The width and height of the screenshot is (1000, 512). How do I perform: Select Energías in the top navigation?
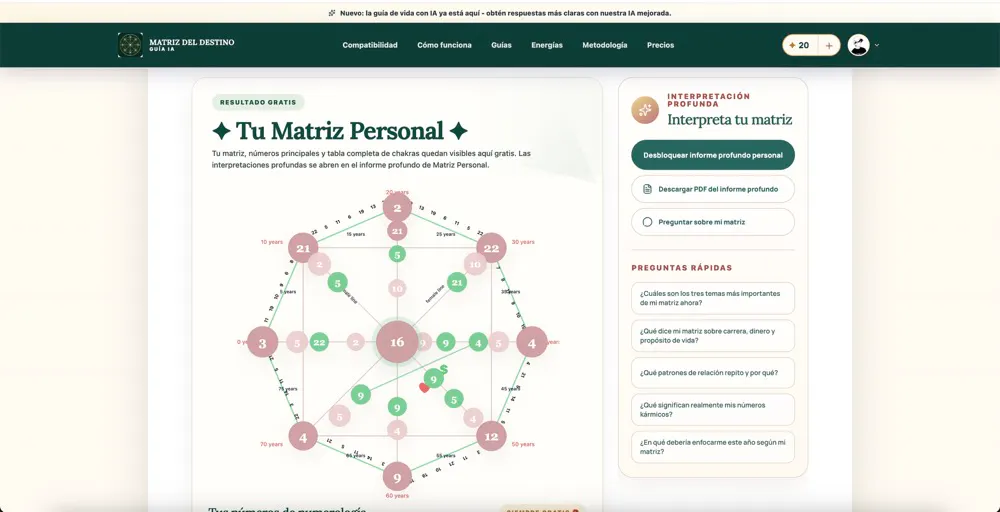pos(547,45)
